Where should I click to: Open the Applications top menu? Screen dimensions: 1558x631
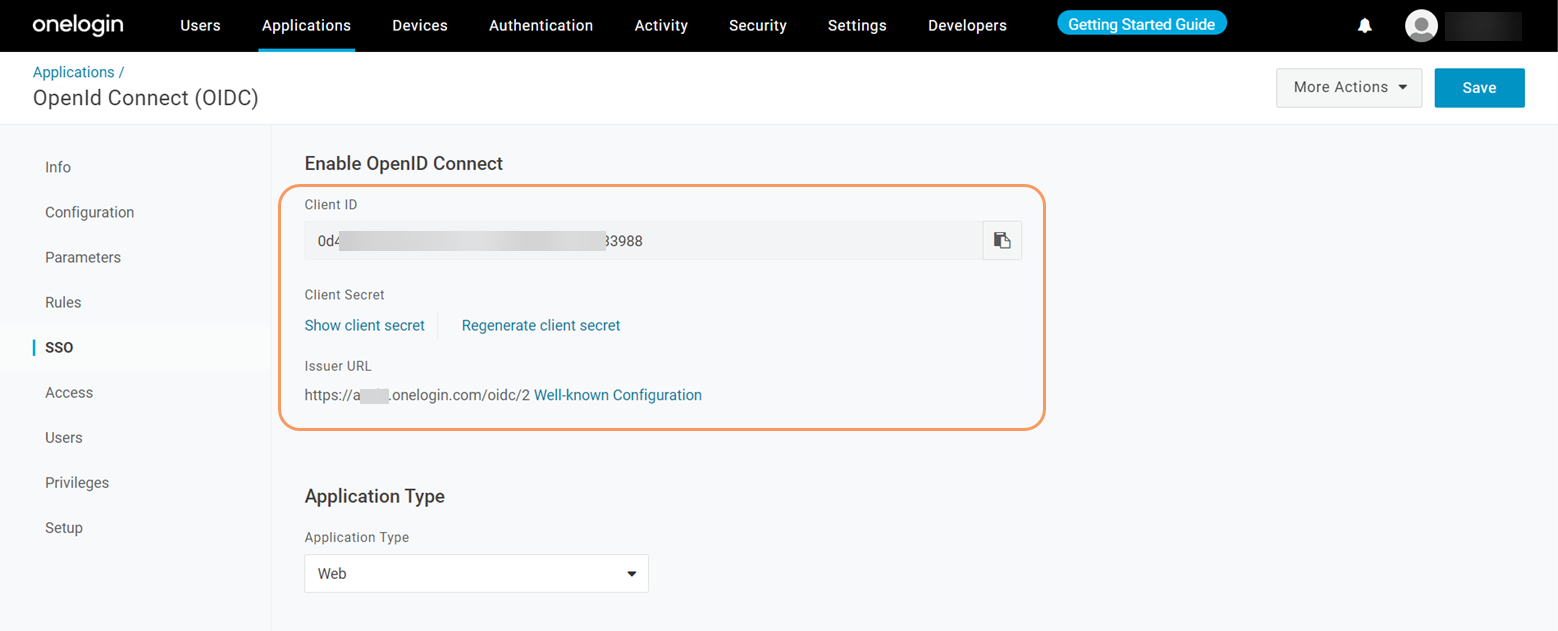306,26
